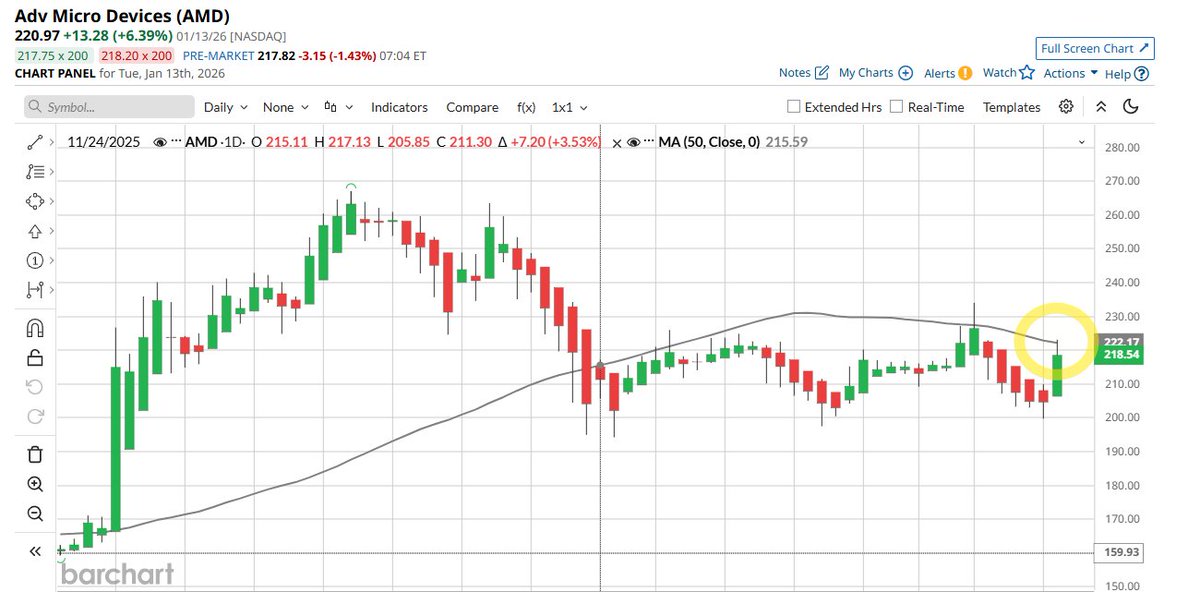
Task: Click the AMD ·1D· series label
Action: pyautogui.click(x=215, y=143)
